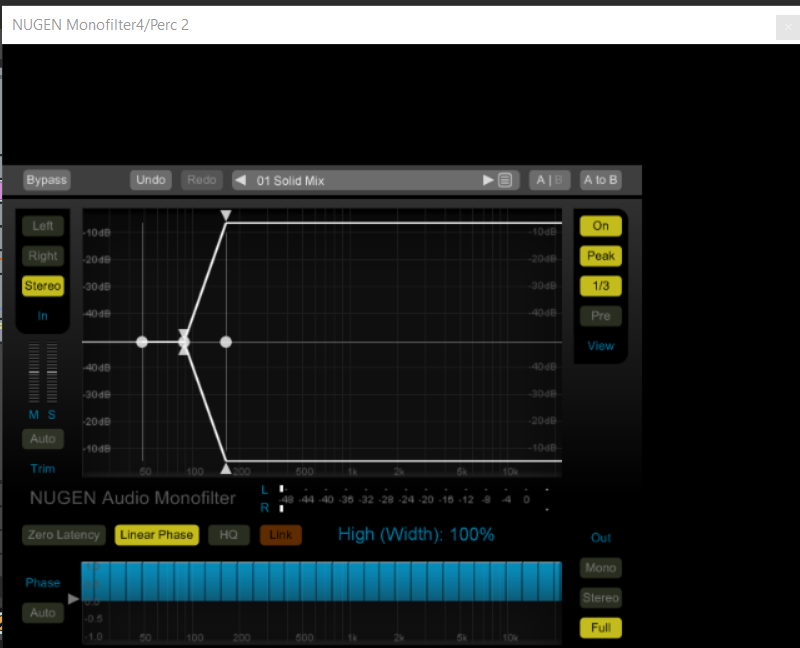Toggle analyzer On button
The width and height of the screenshot is (800, 648).
point(601,226)
